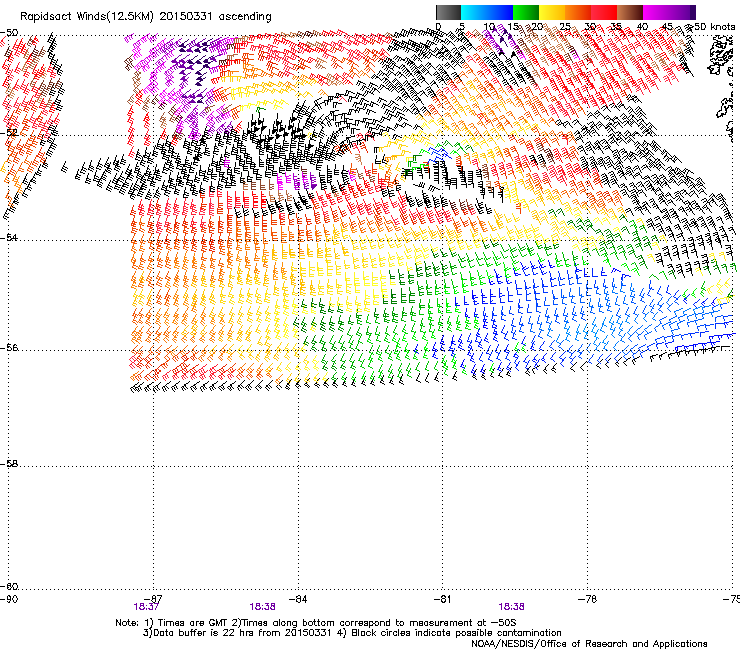Click the gray 0-5 knots legend segment
The image size is (740, 650).
tap(448, 12)
